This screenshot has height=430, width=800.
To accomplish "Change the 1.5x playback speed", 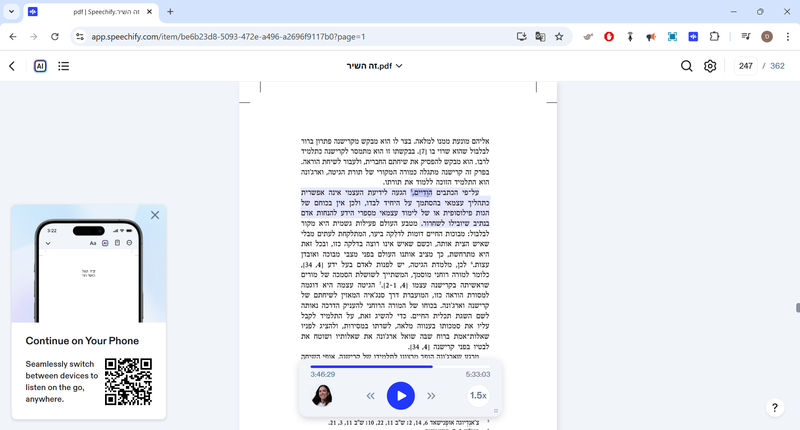I will [478, 396].
